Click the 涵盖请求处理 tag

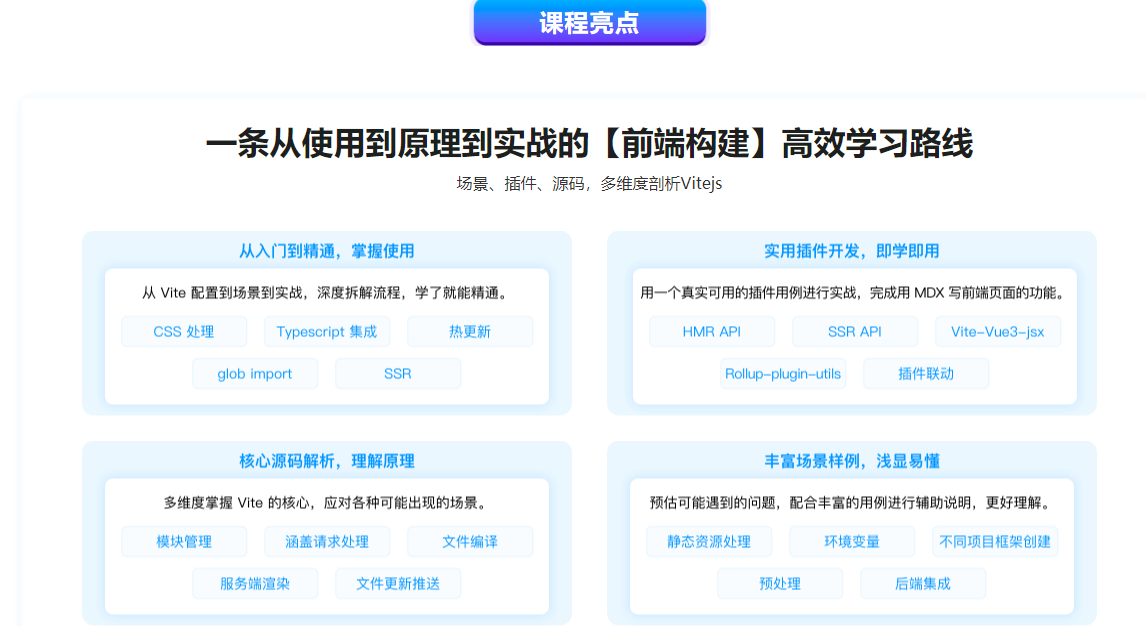coord(327,541)
